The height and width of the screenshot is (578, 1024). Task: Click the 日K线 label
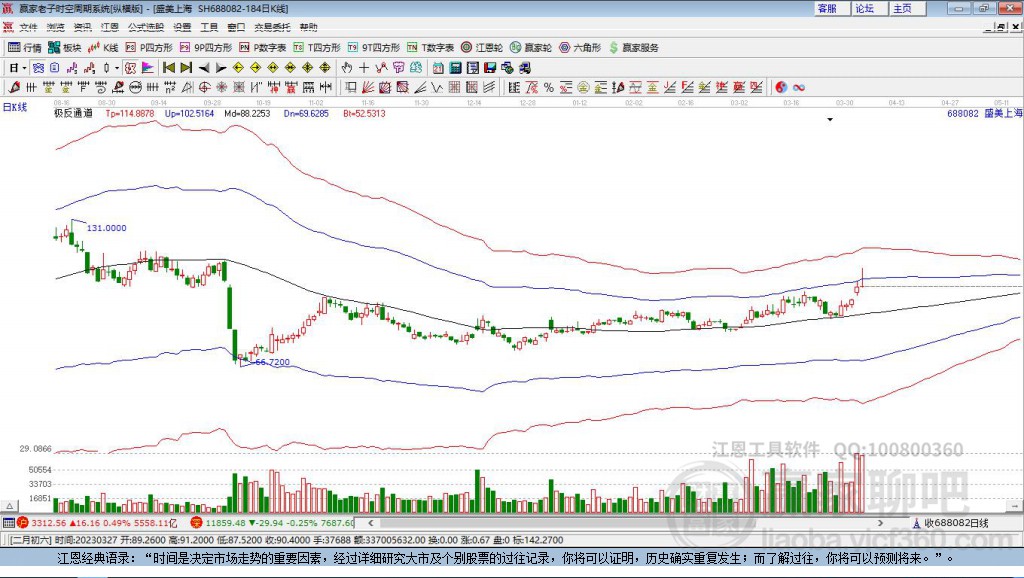[x=14, y=108]
